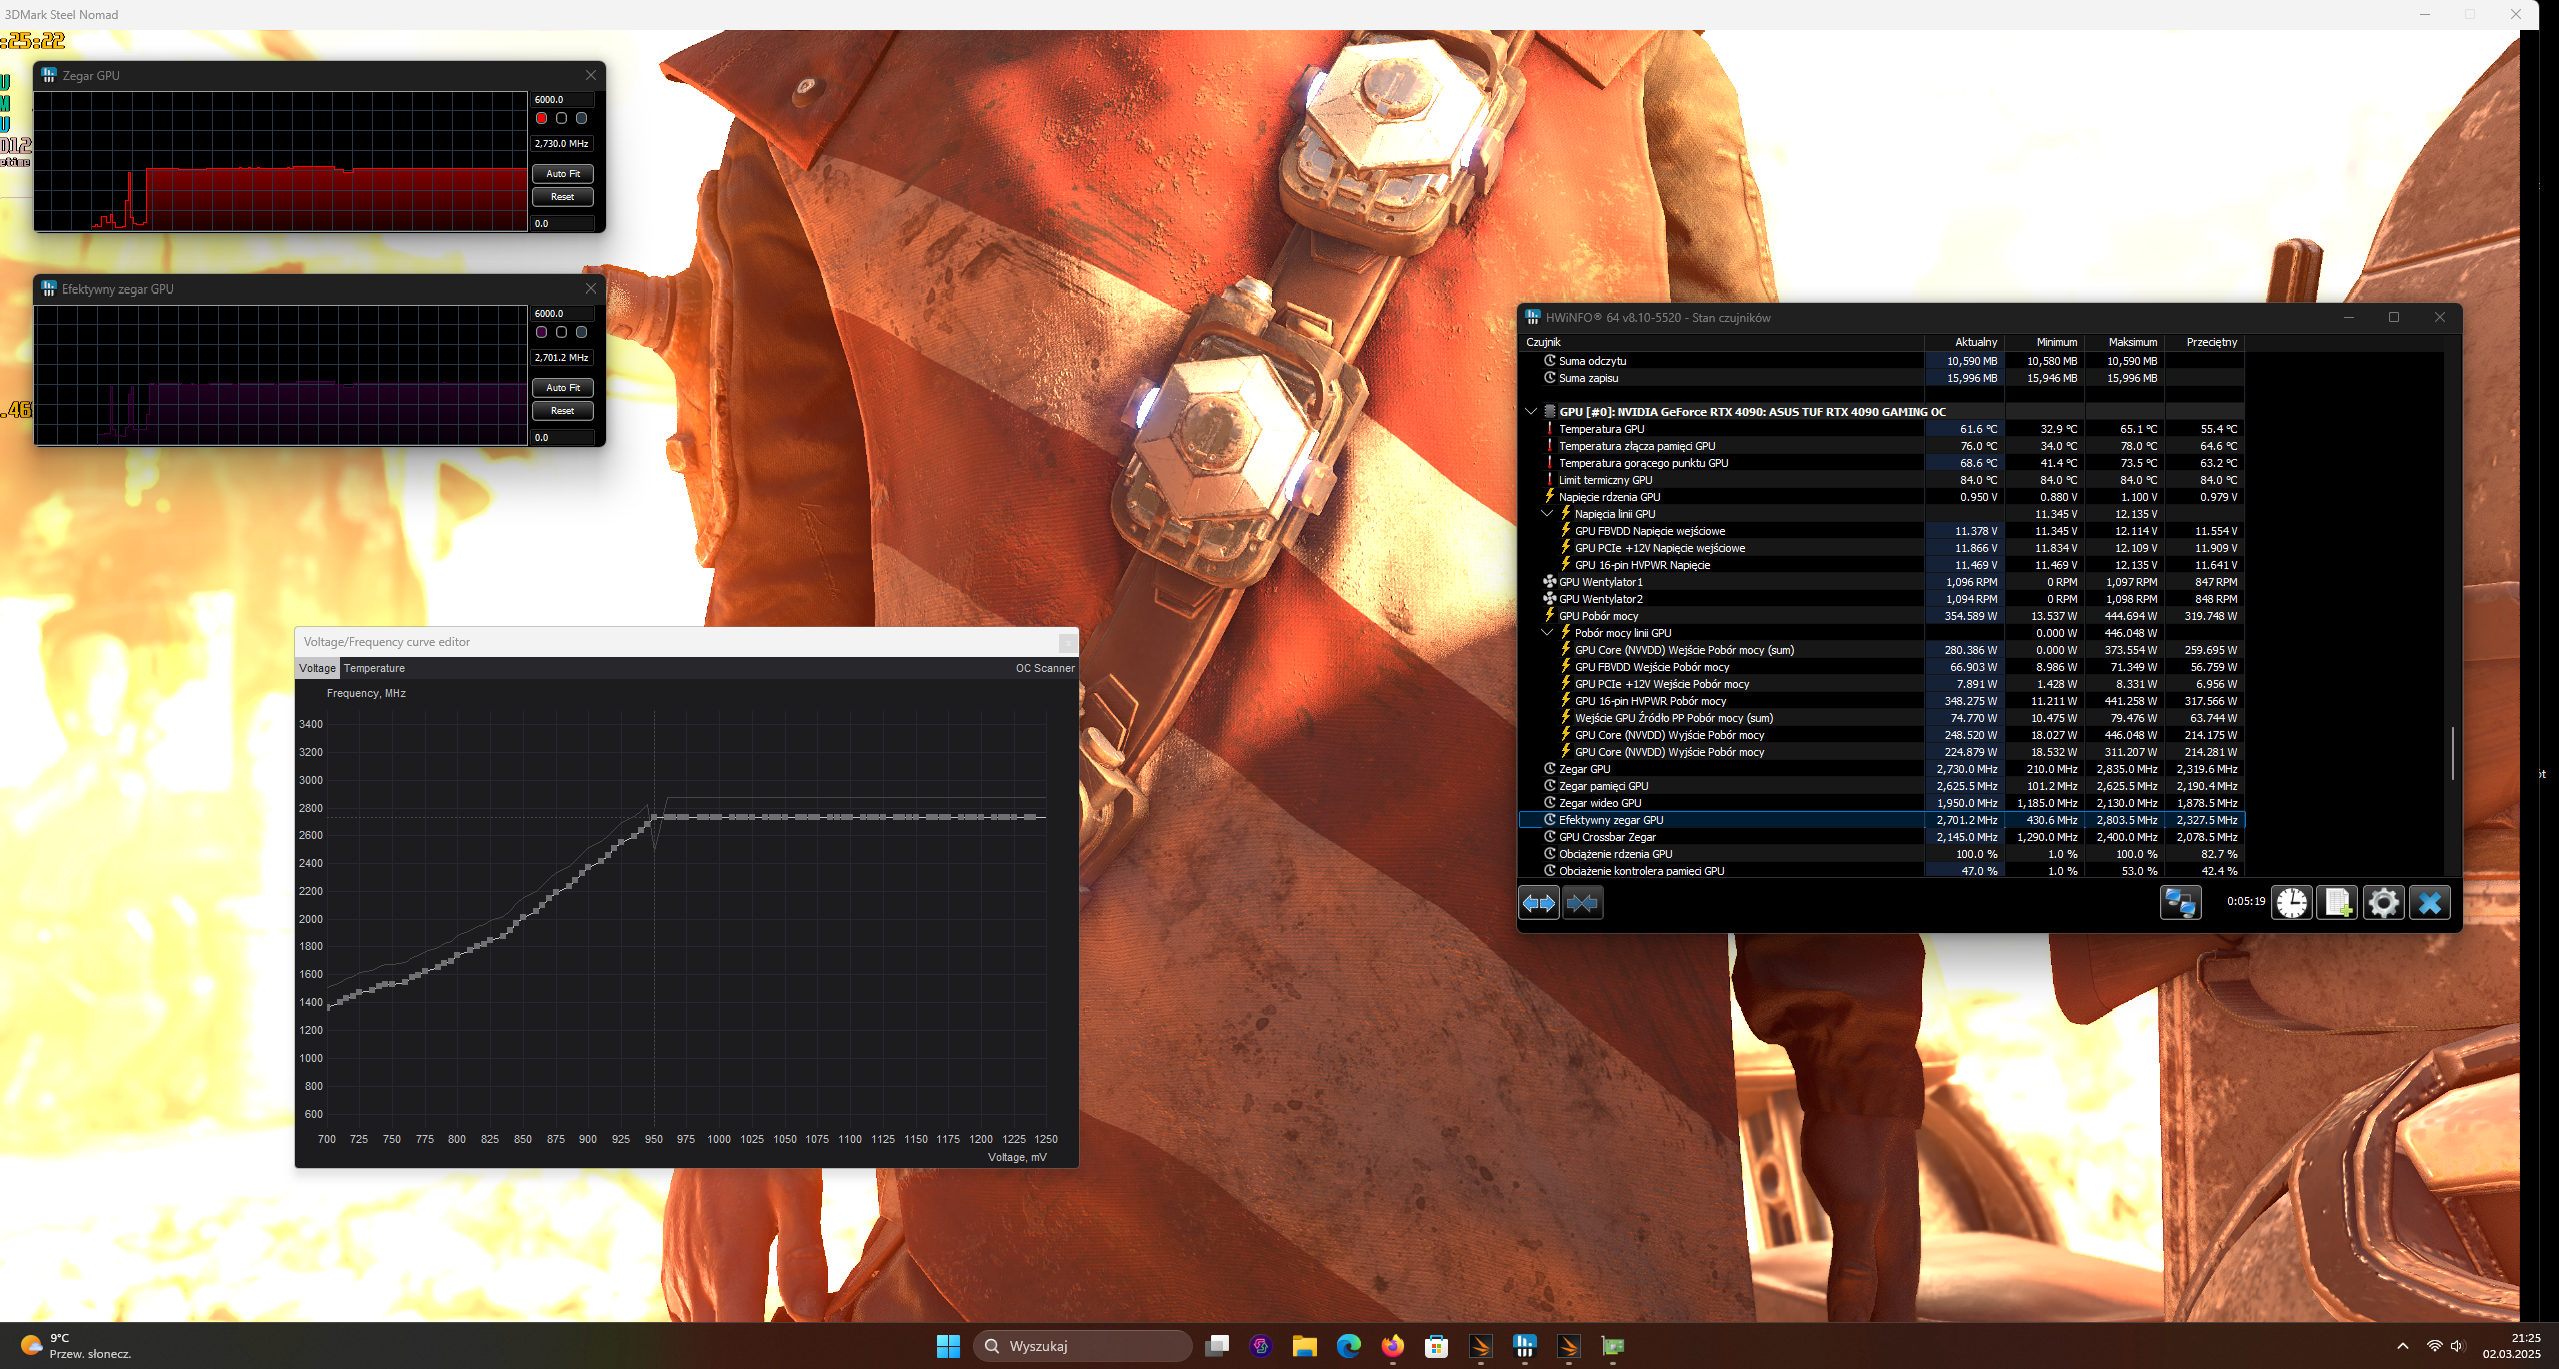The image size is (2559, 1369).
Task: Click the OC Scanner link in curve editor
Action: (1045, 668)
